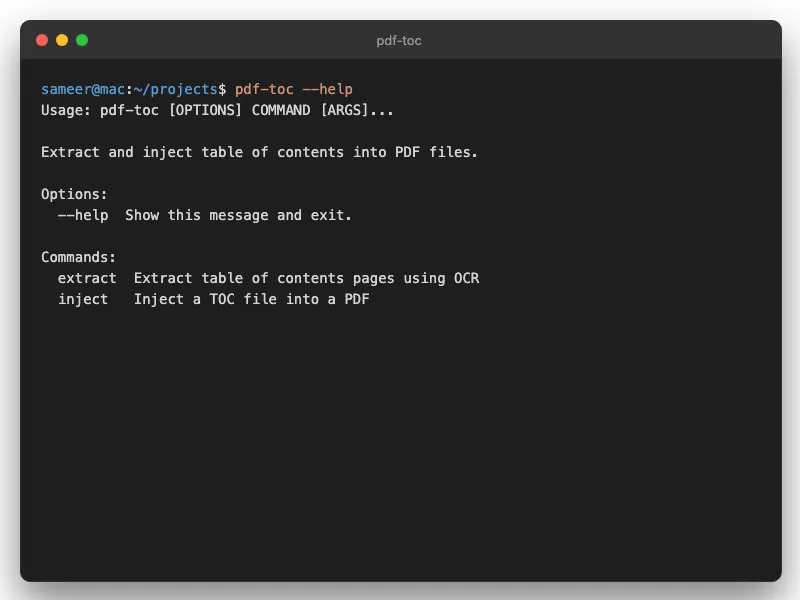The height and width of the screenshot is (600, 800).
Task: Click the yellow minimize button
Action: (60, 41)
